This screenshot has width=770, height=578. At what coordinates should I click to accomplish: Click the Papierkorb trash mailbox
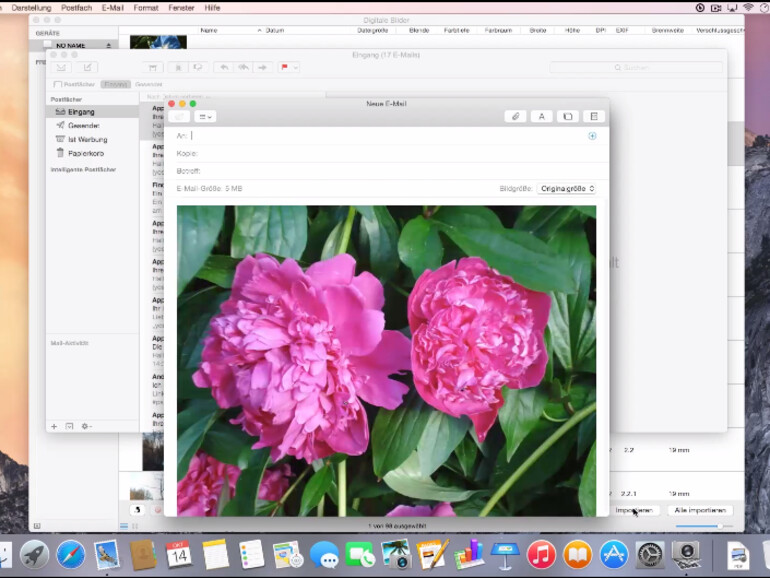[83, 153]
